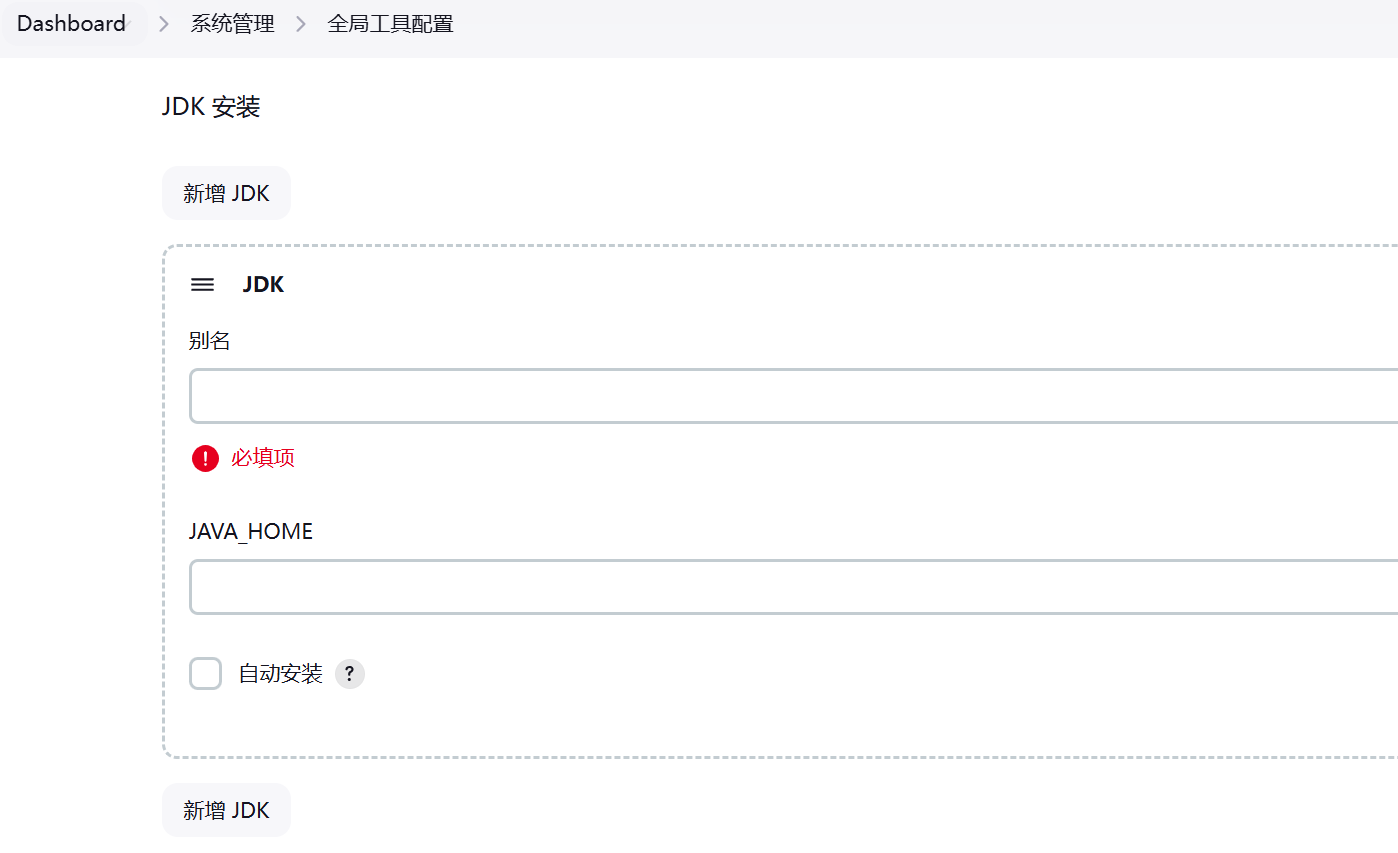Screen dimensions: 1398x853
Task: Click the JAVA_HOME field label
Action: click(x=250, y=532)
